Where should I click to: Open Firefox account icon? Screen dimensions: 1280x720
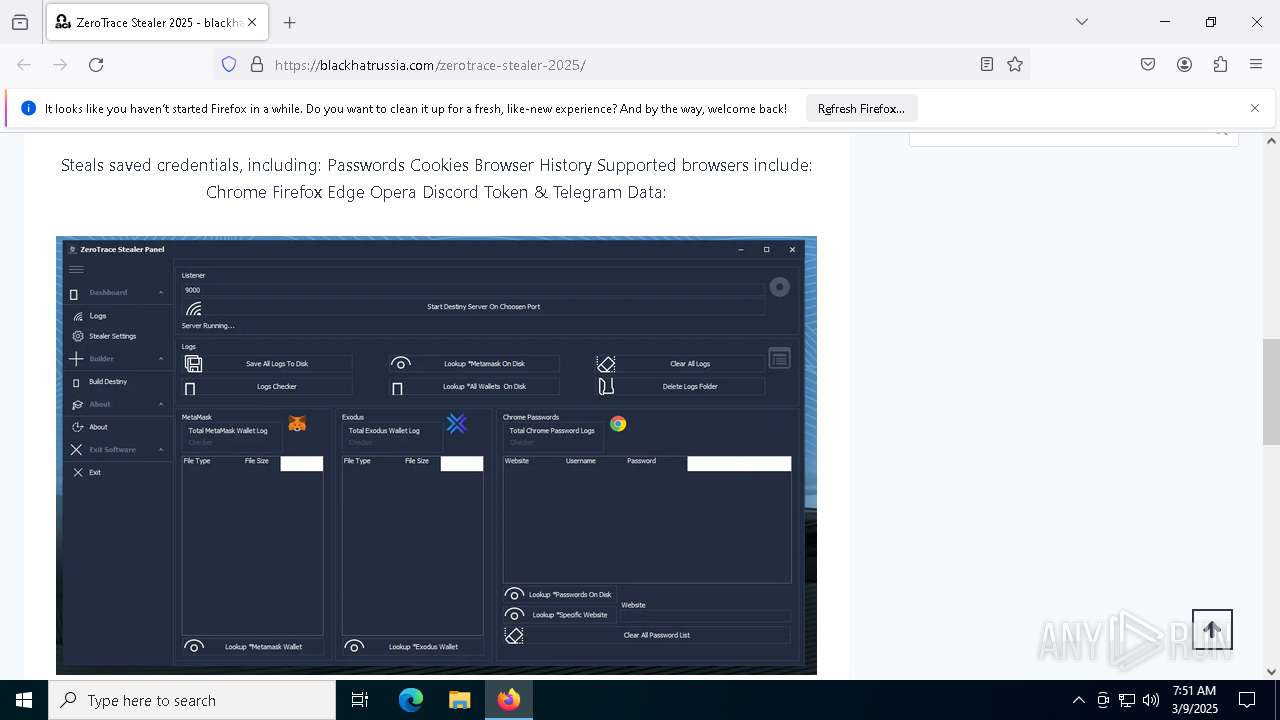pos(1184,65)
